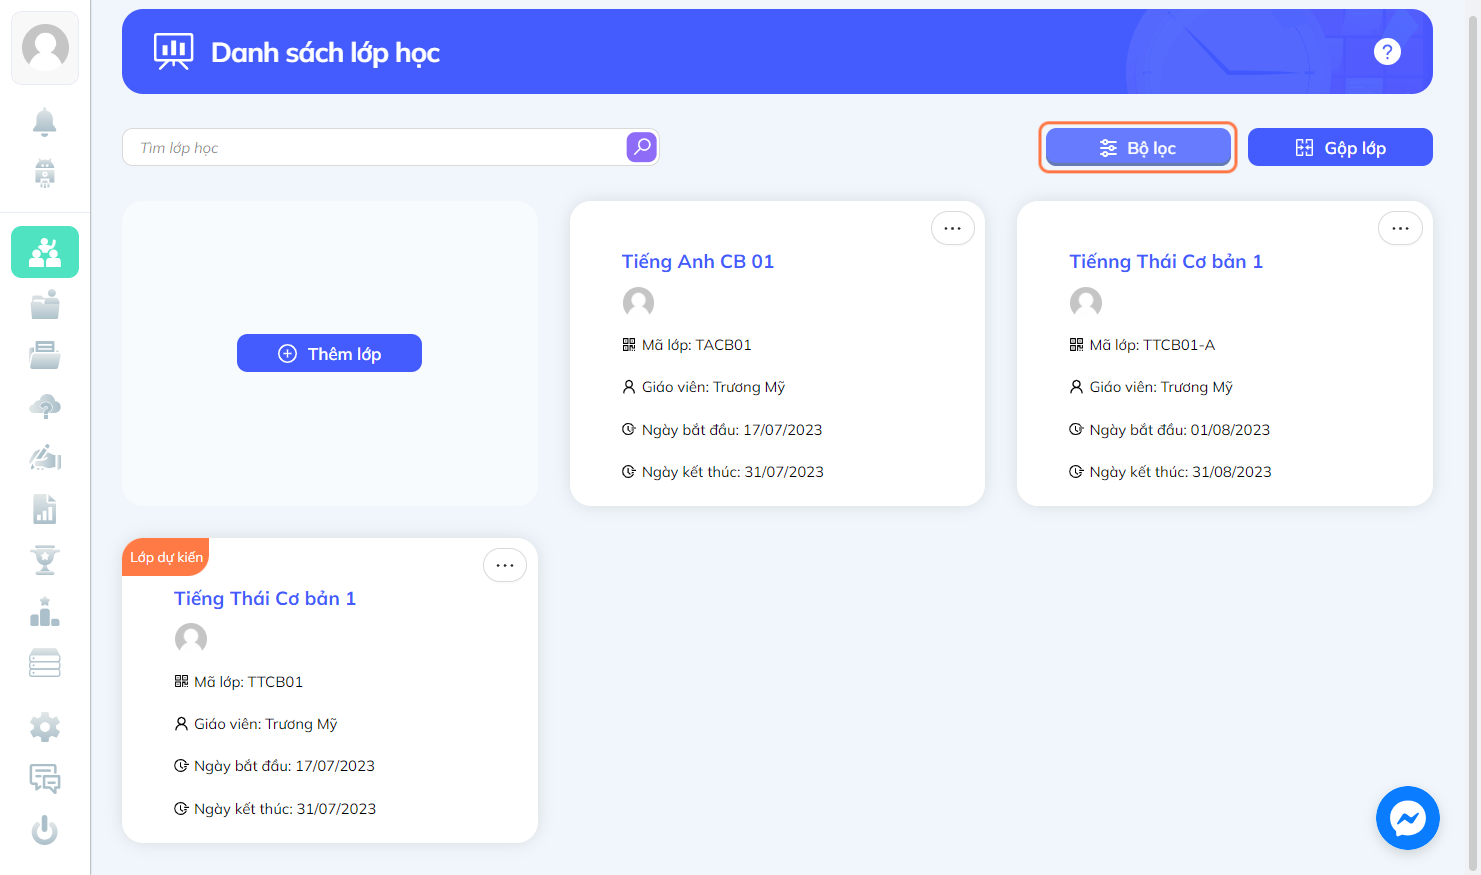The height and width of the screenshot is (875, 1481).
Task: Click the Gộp lớp merge button
Action: point(1340,147)
